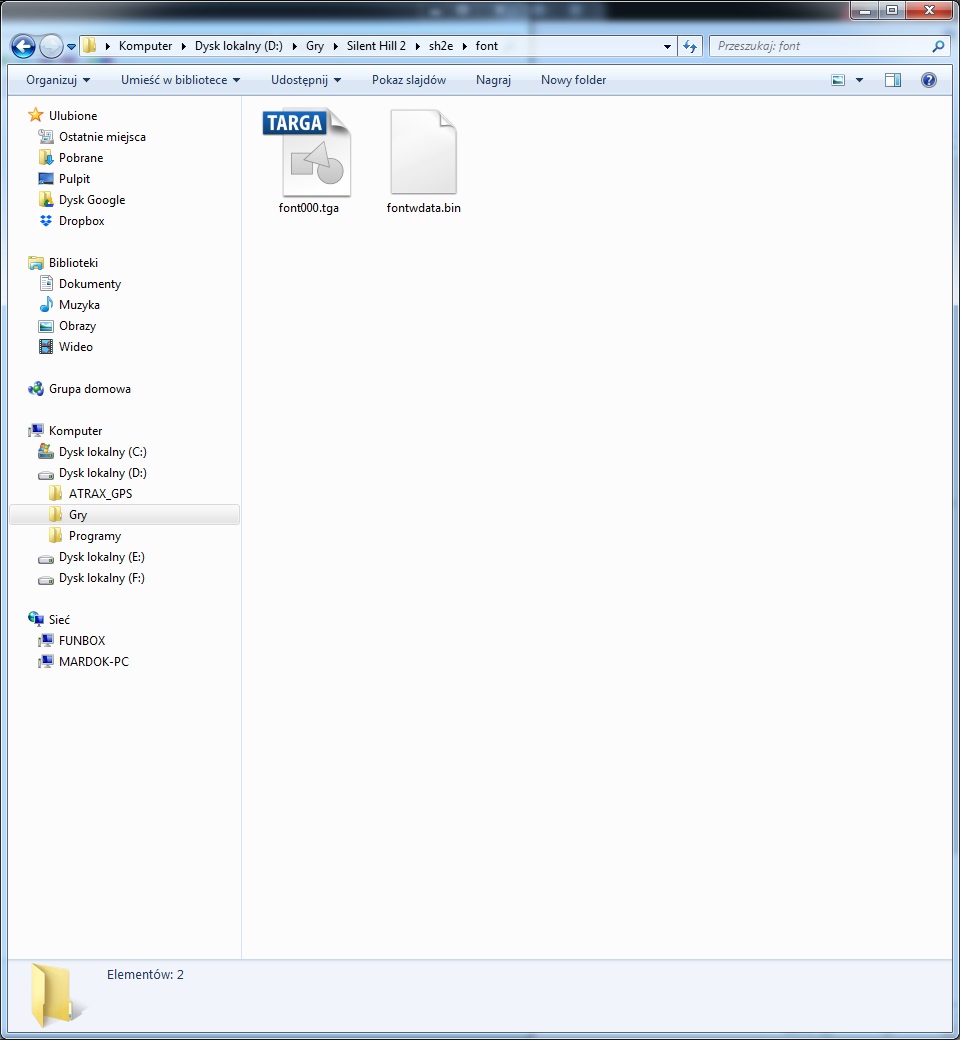Create a folder with Nowy folder
962x1044 pixels.
(573, 80)
